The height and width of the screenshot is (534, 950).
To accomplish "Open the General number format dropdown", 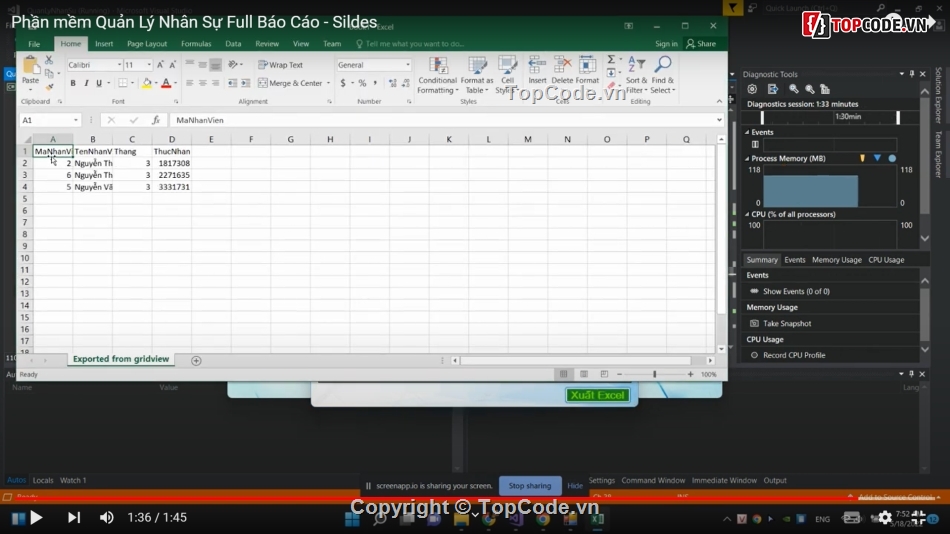I will pos(408,65).
